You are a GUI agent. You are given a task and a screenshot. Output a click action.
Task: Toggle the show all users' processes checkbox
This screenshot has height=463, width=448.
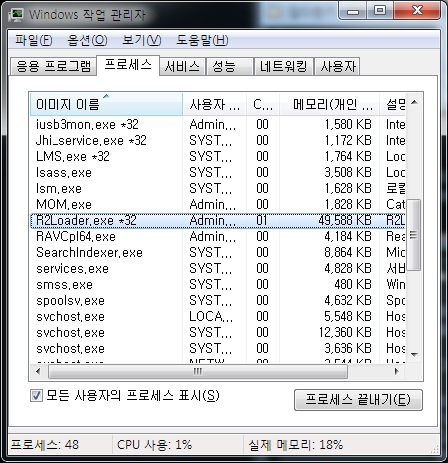(36, 396)
